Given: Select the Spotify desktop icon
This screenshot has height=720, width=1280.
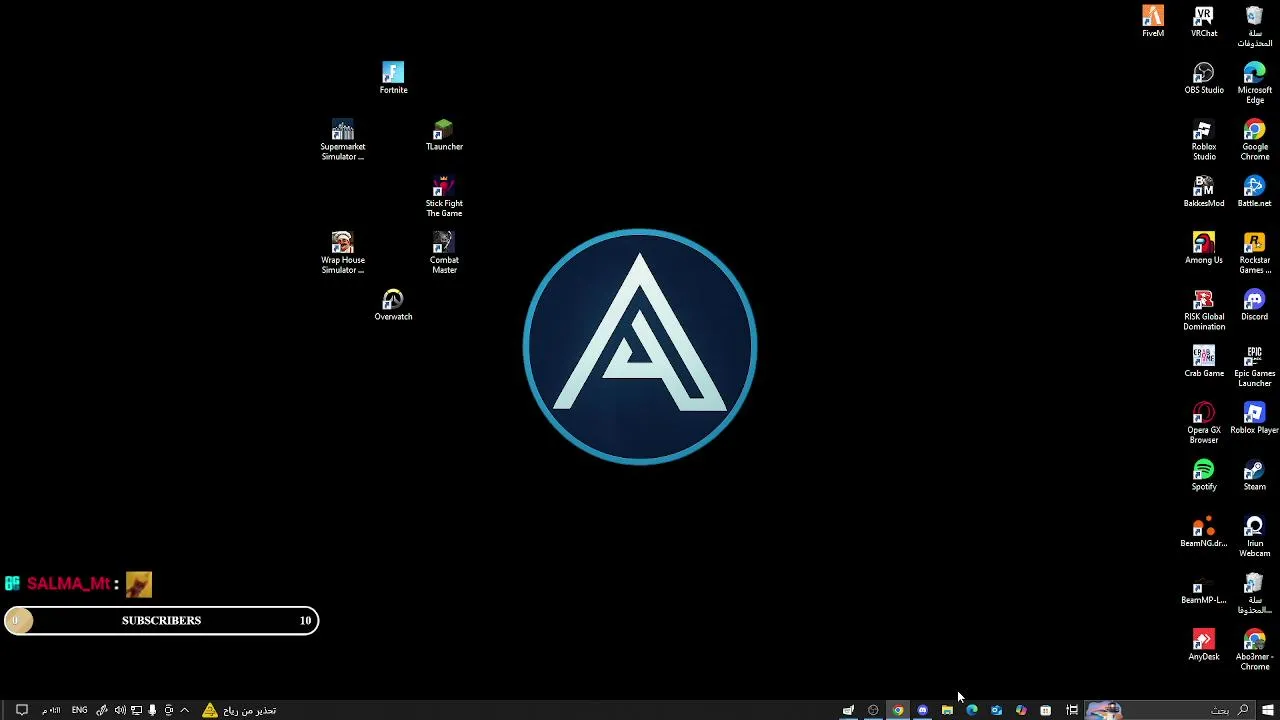Looking at the screenshot, I should click(x=1204, y=475).
